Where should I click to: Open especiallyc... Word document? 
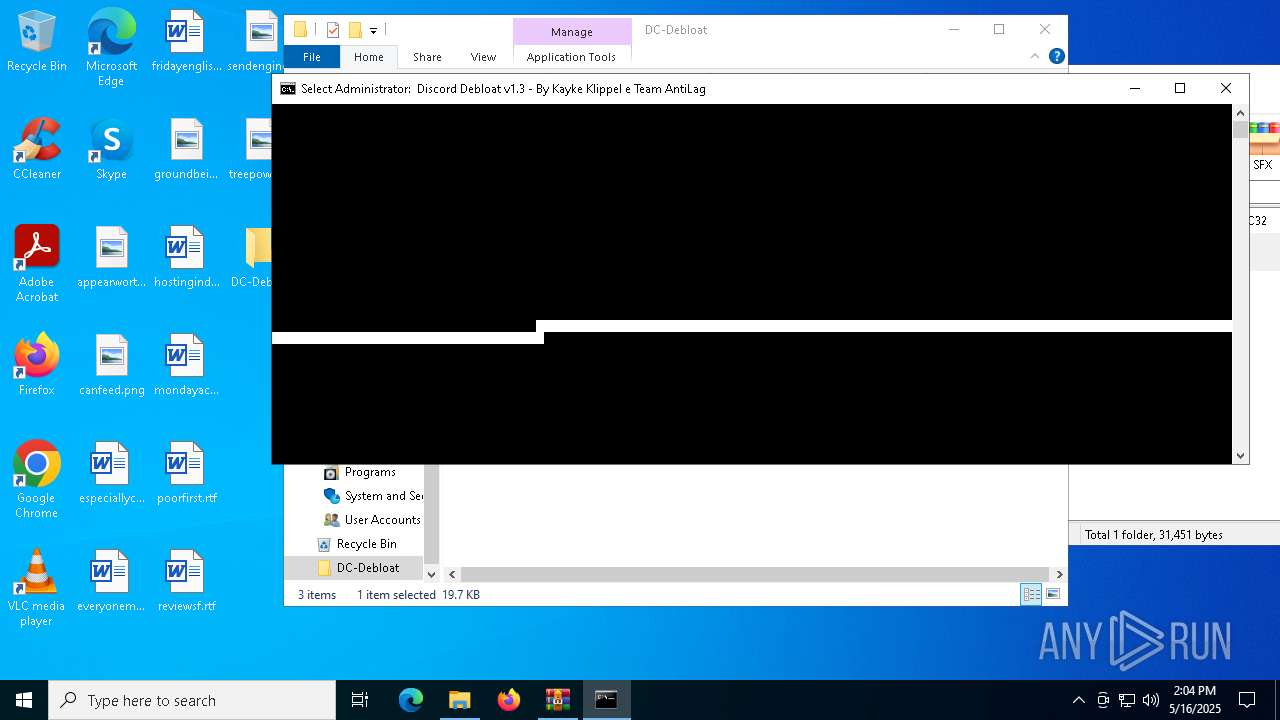[x=111, y=473]
